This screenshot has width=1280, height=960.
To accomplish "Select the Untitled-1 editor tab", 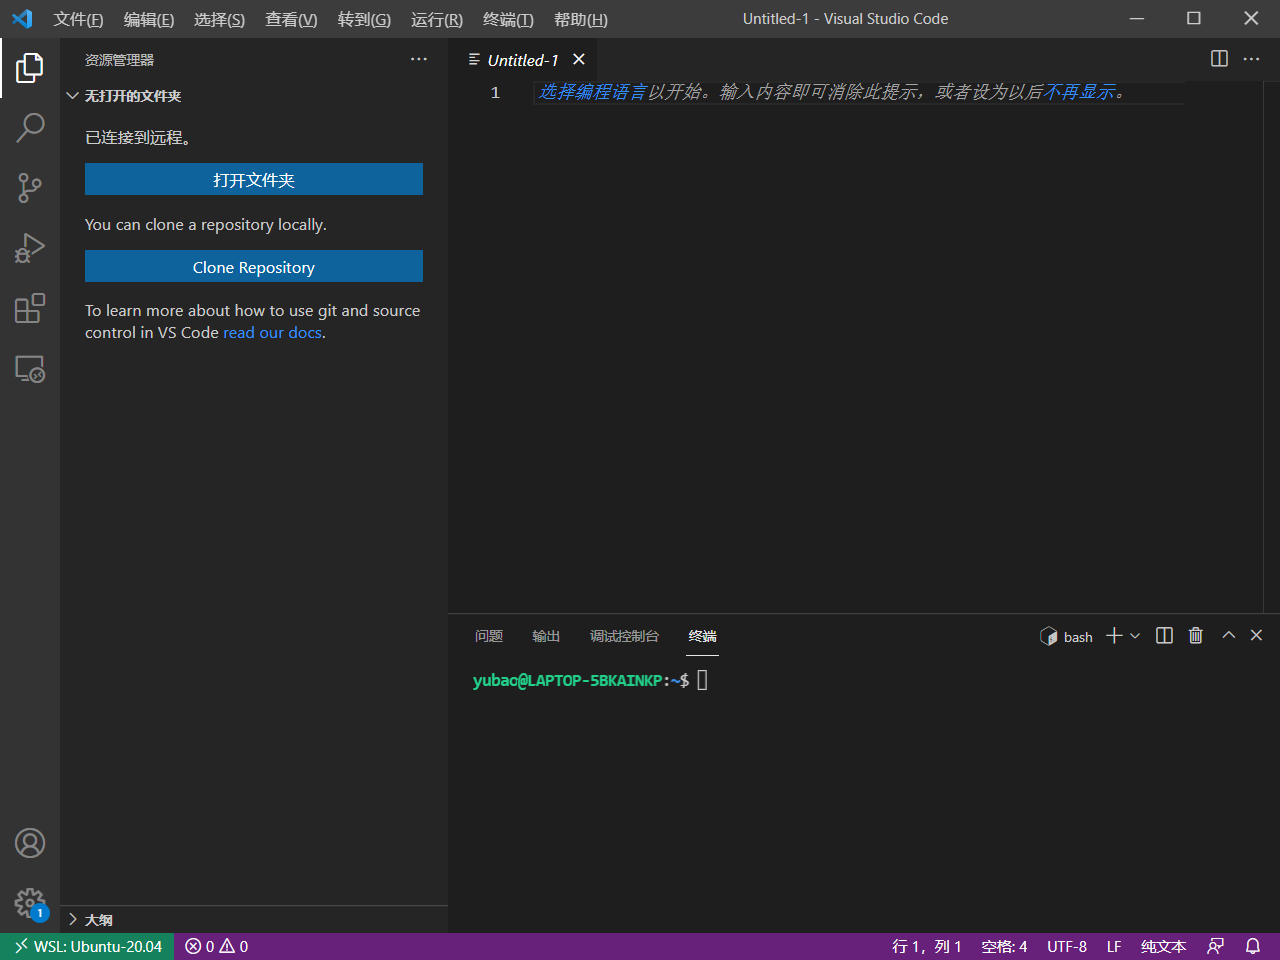I will (x=523, y=60).
